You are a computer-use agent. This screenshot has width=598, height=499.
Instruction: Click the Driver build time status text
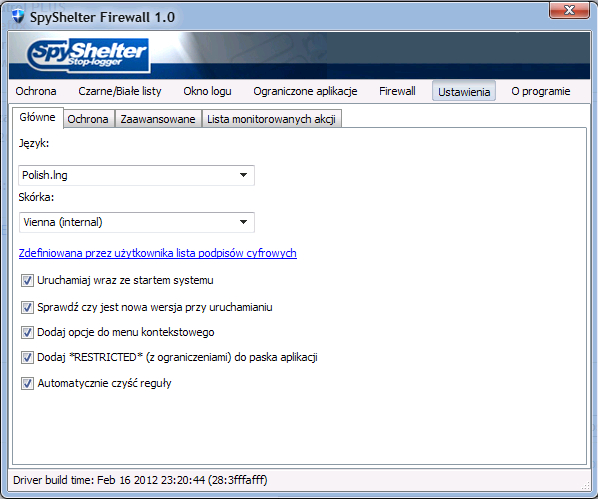[x=140, y=480]
